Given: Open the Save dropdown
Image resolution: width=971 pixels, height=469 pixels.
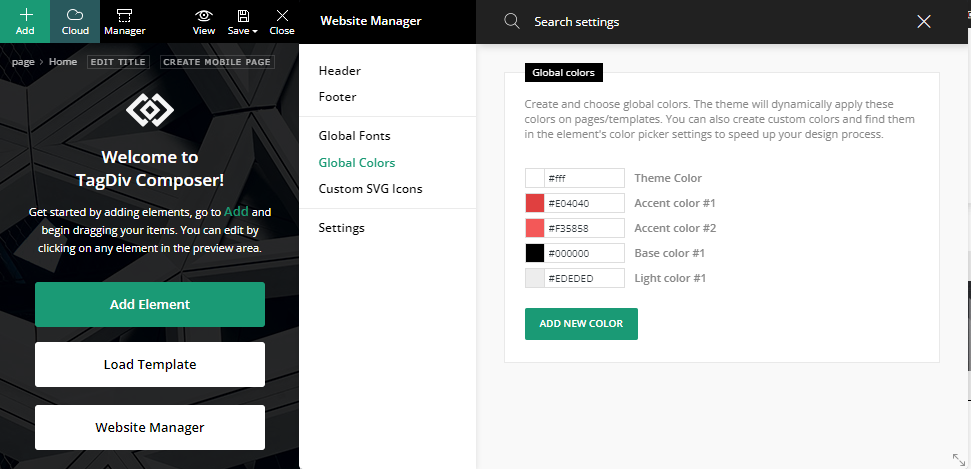Looking at the screenshot, I should [243, 22].
